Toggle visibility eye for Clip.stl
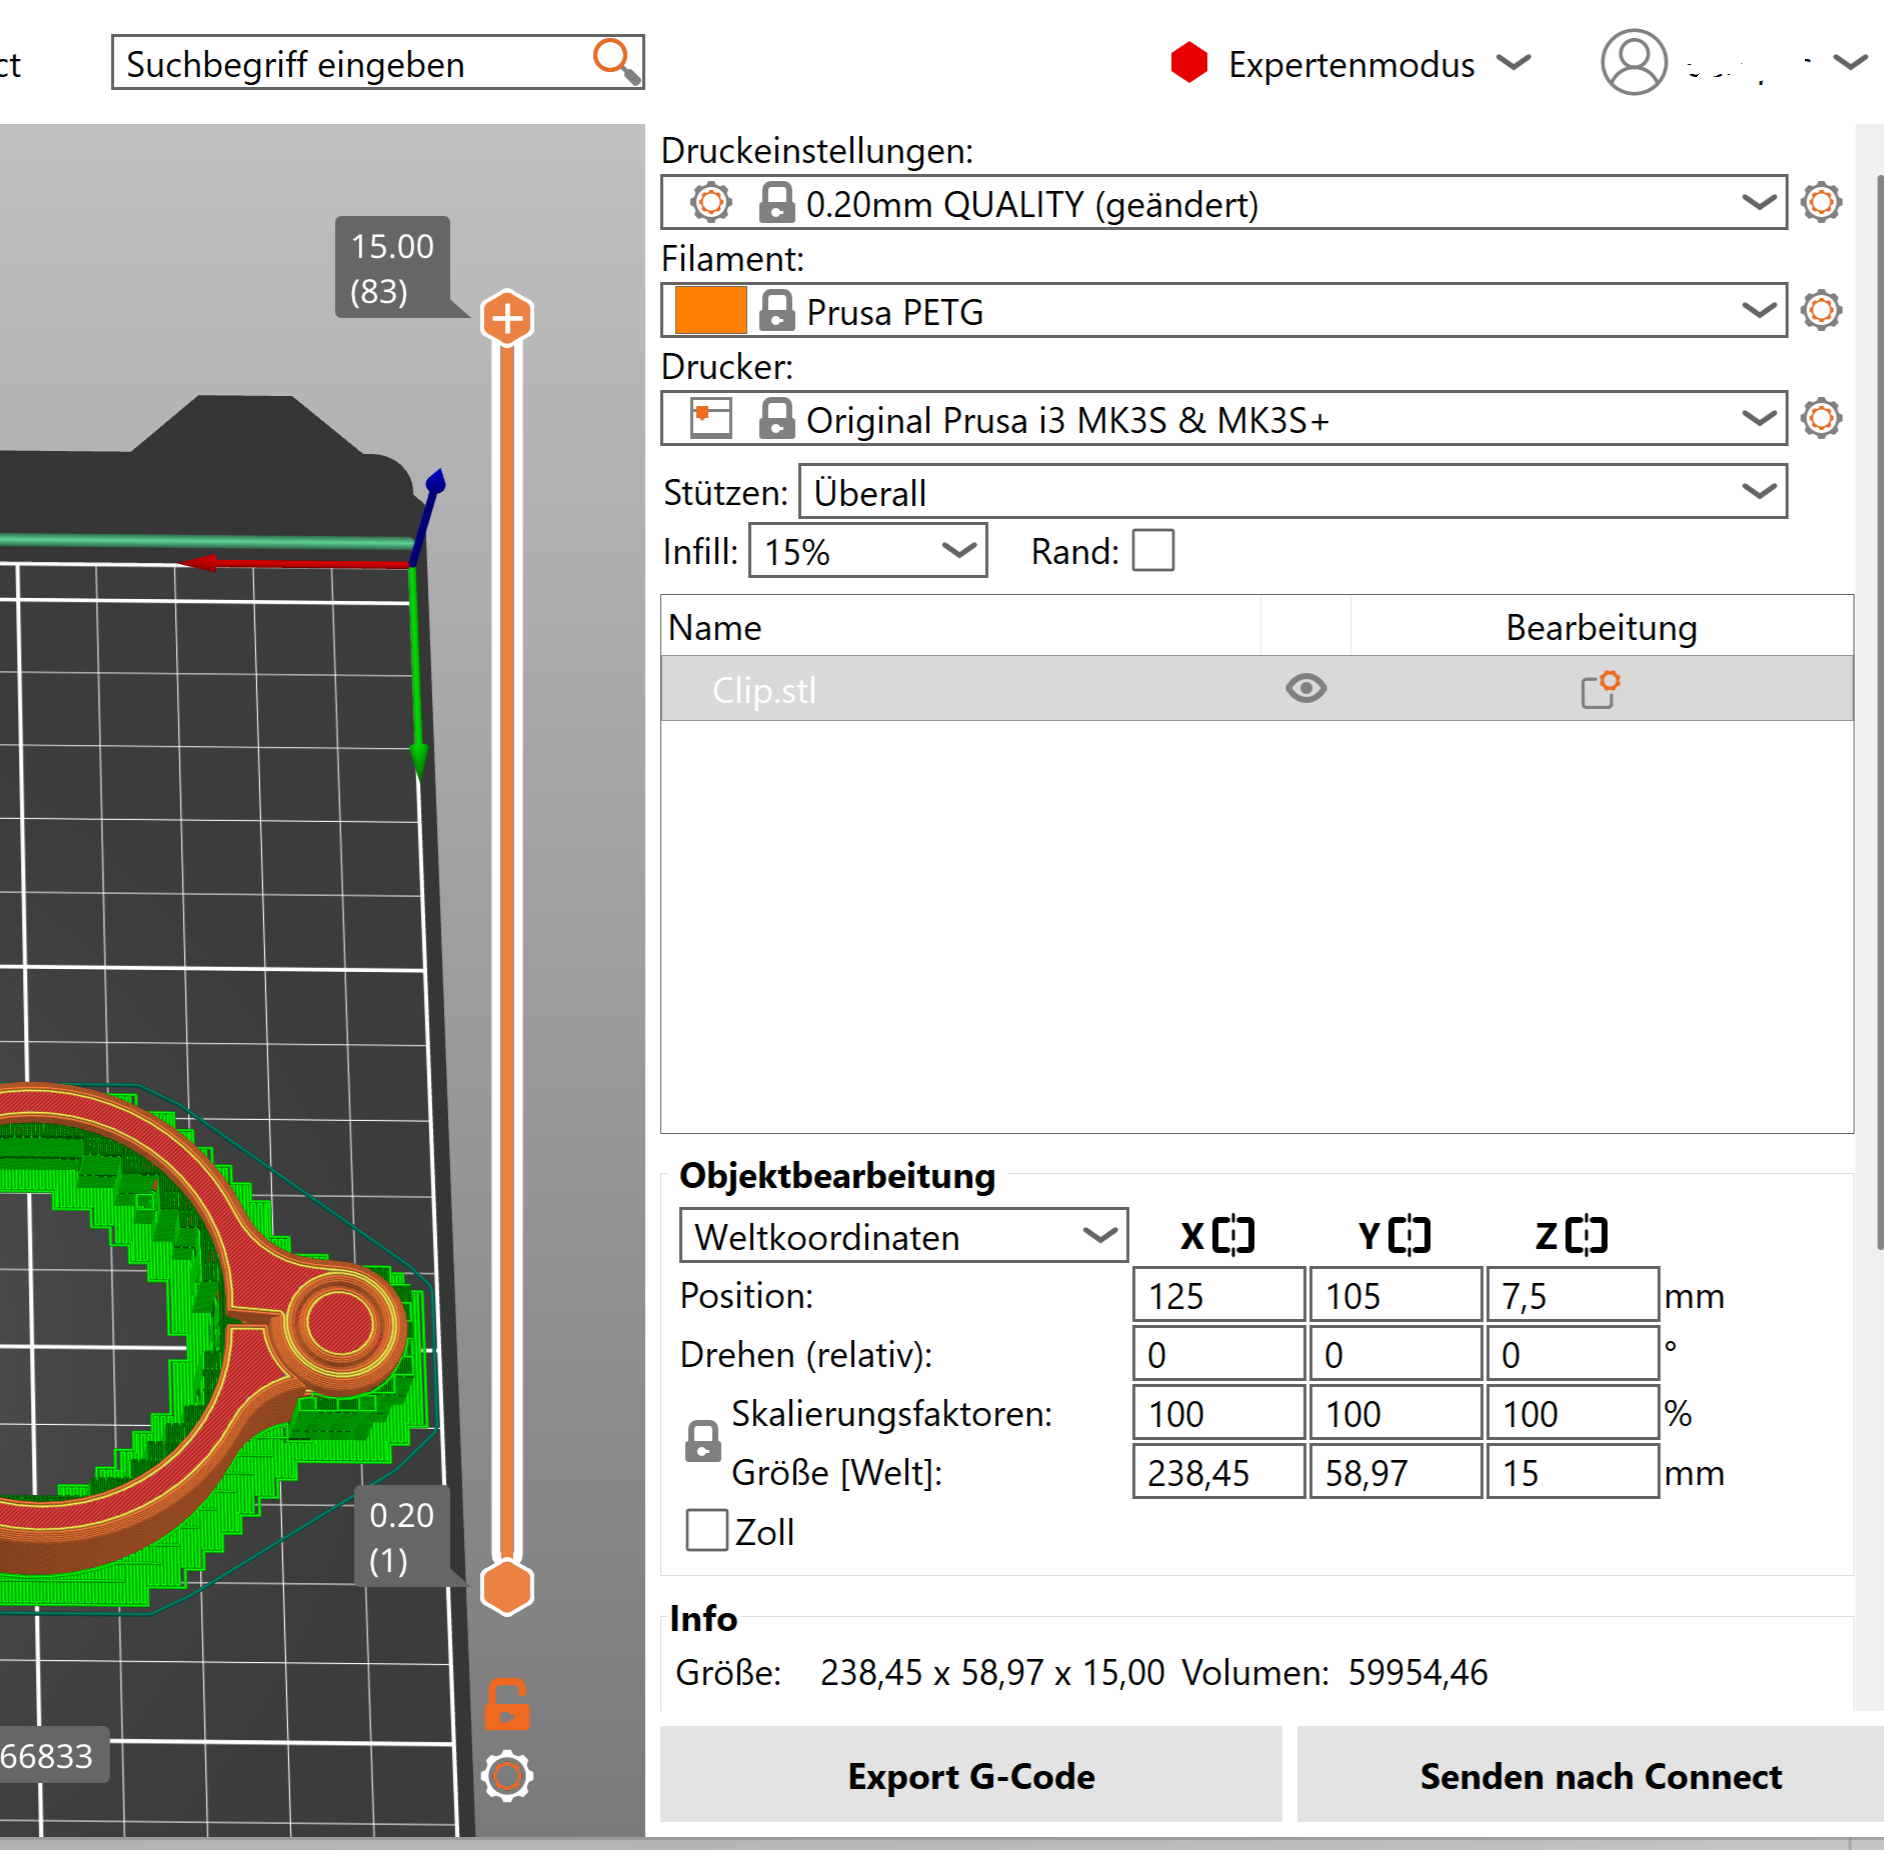Viewport: 1884px width, 1850px height. [1306, 689]
